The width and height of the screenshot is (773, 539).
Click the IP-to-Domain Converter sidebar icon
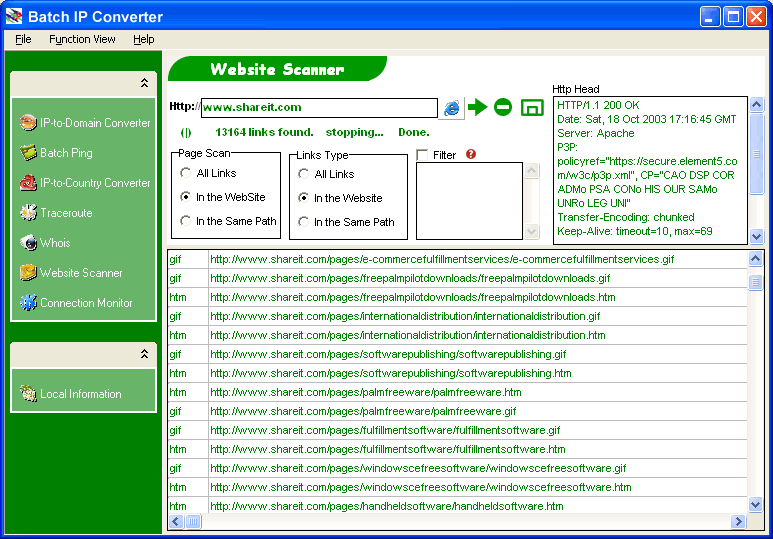(28, 122)
